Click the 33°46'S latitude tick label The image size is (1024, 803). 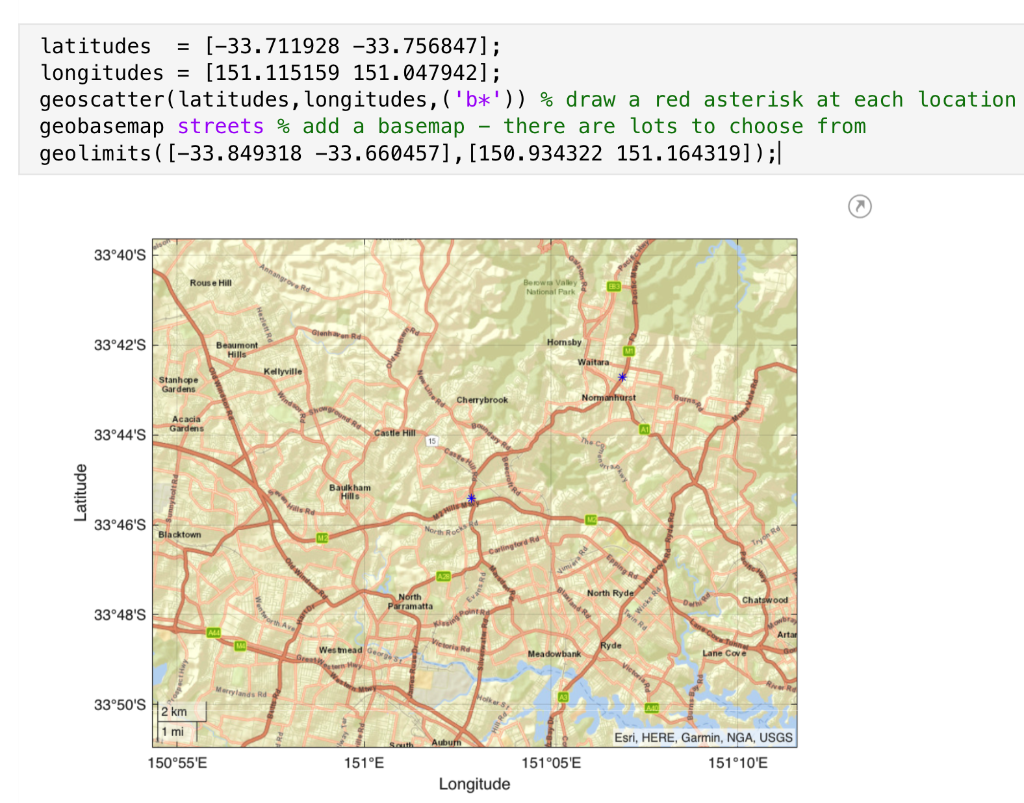(x=120, y=525)
